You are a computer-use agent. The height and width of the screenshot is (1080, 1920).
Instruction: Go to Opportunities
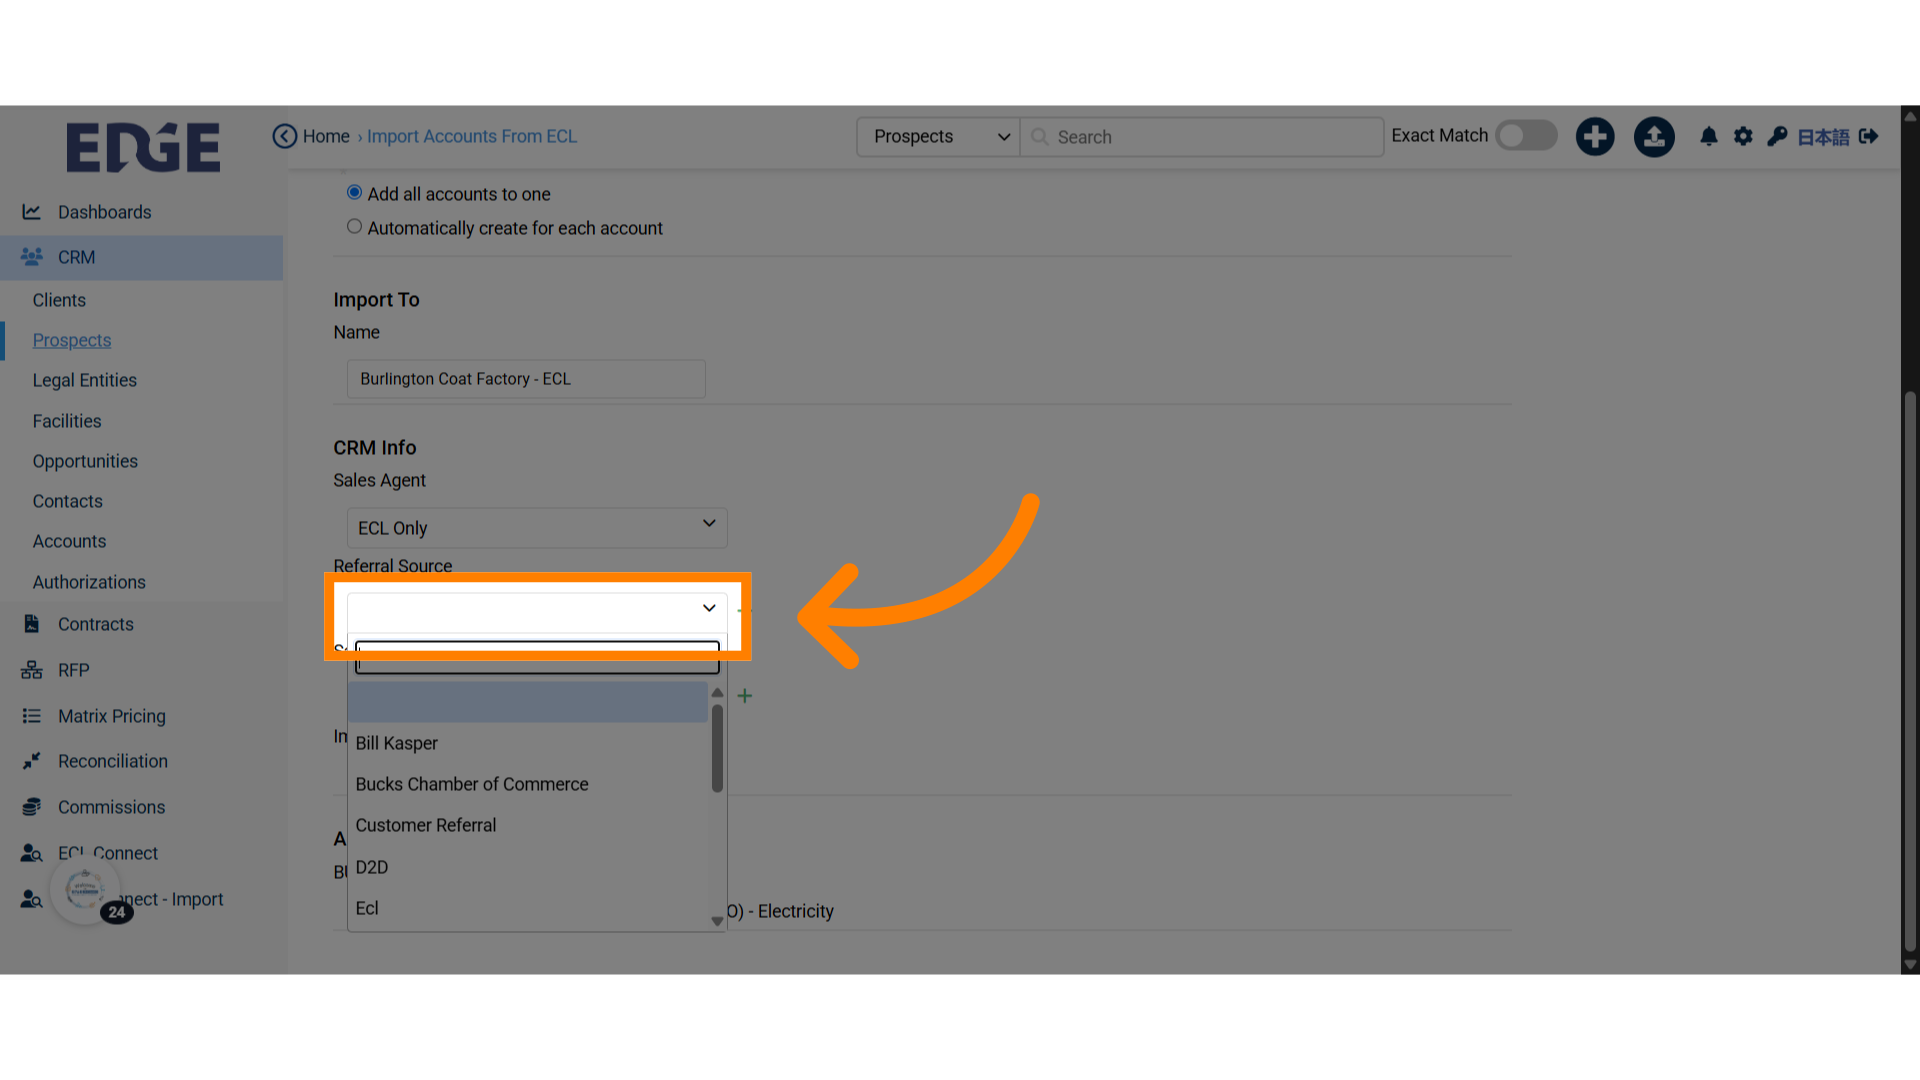coord(85,461)
